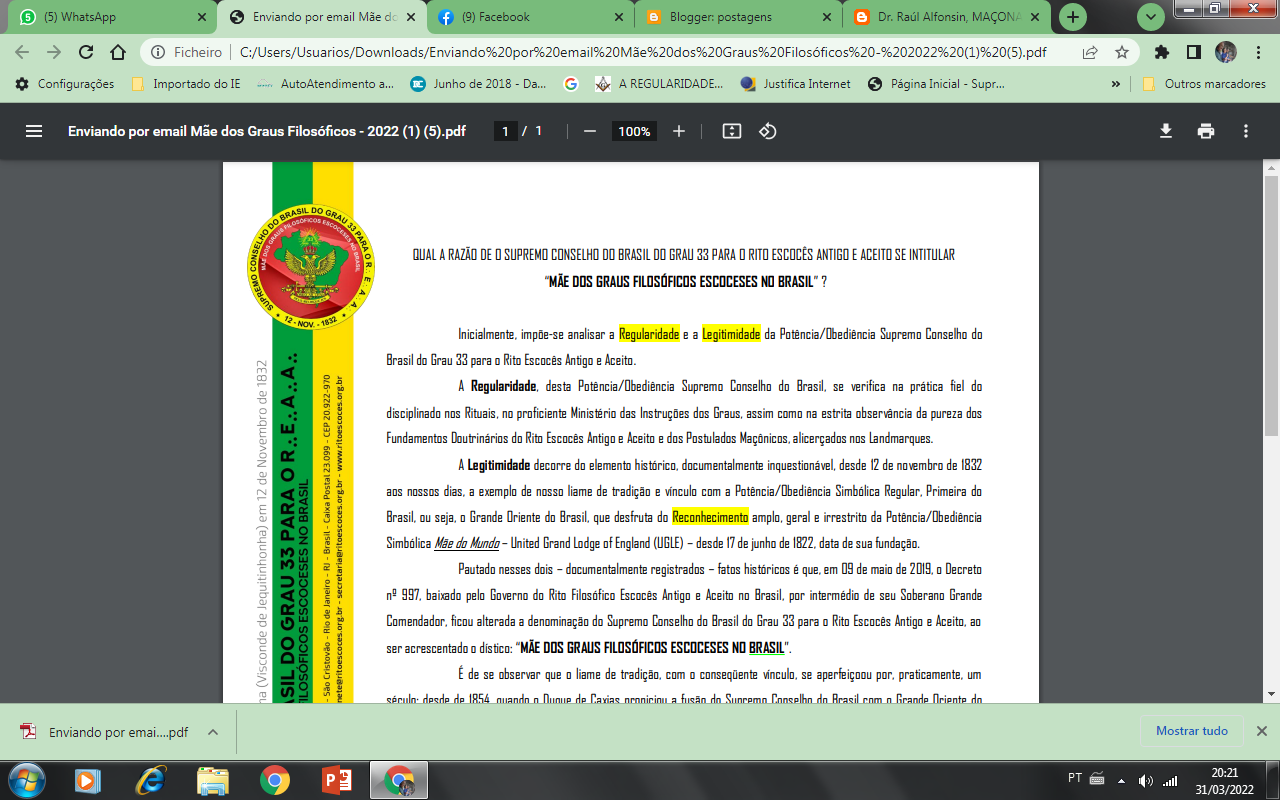Go back in browser history
1280x800 pixels.
(x=23, y=52)
